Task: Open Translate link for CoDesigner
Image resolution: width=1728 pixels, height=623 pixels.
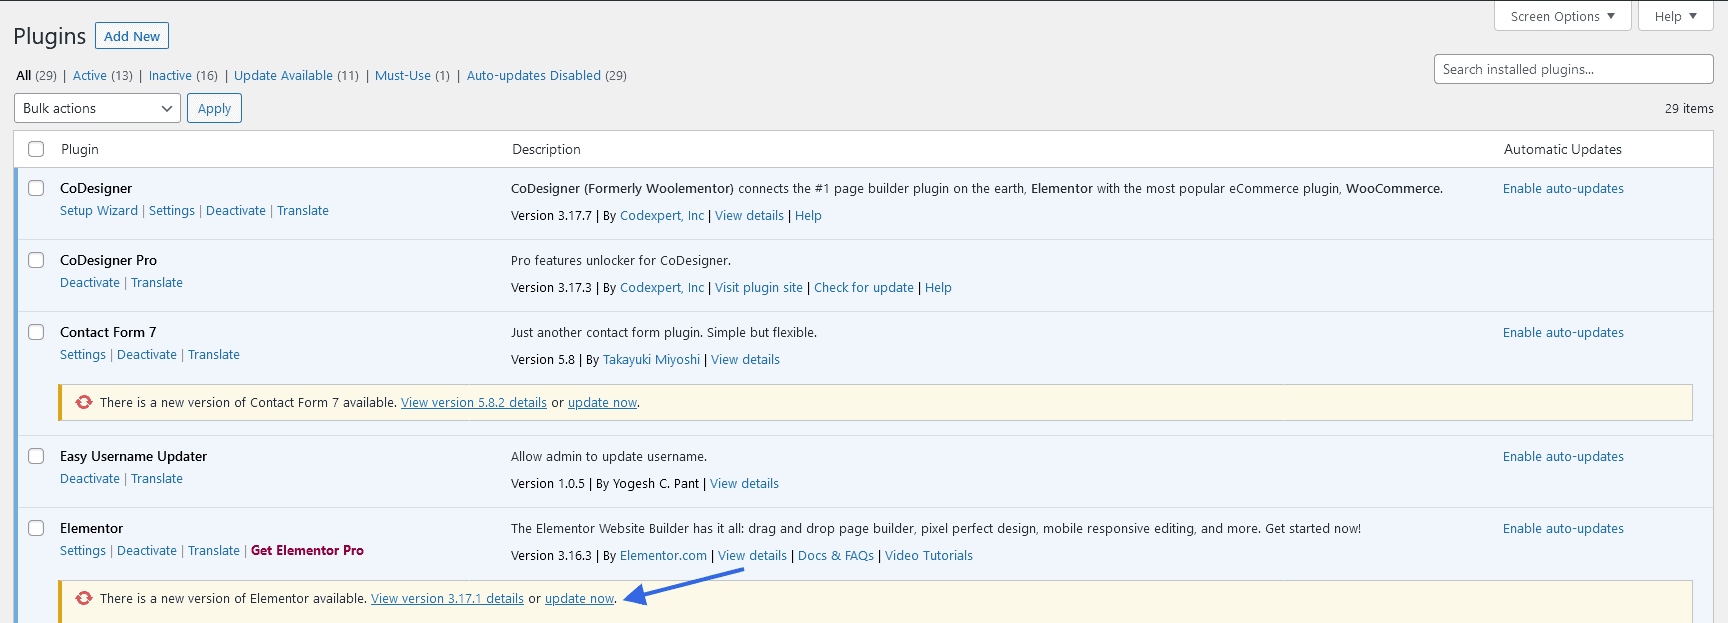Action: (303, 210)
